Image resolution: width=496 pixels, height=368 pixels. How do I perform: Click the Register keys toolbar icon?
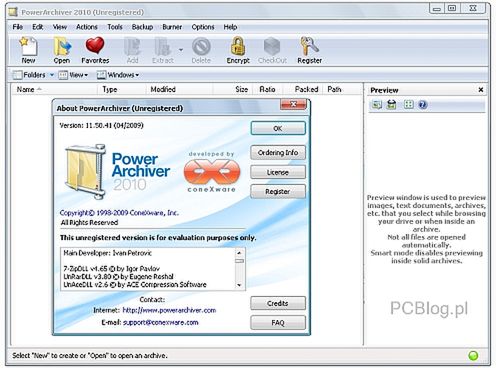point(309,50)
